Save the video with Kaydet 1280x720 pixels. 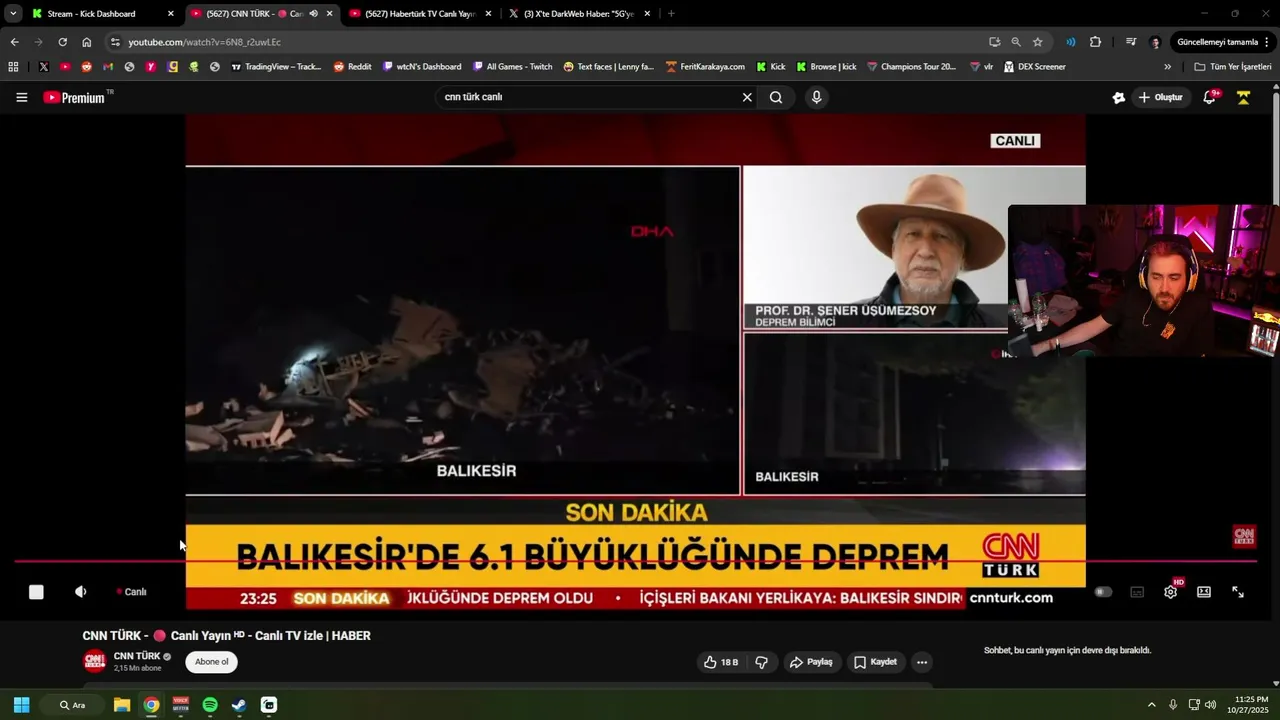[875, 662]
